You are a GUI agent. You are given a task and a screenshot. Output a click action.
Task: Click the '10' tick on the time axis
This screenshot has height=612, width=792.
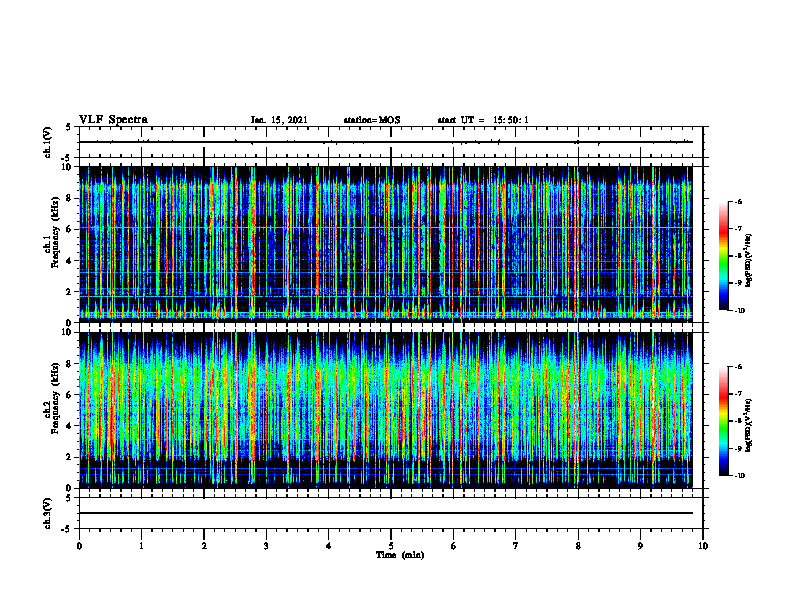click(x=703, y=546)
